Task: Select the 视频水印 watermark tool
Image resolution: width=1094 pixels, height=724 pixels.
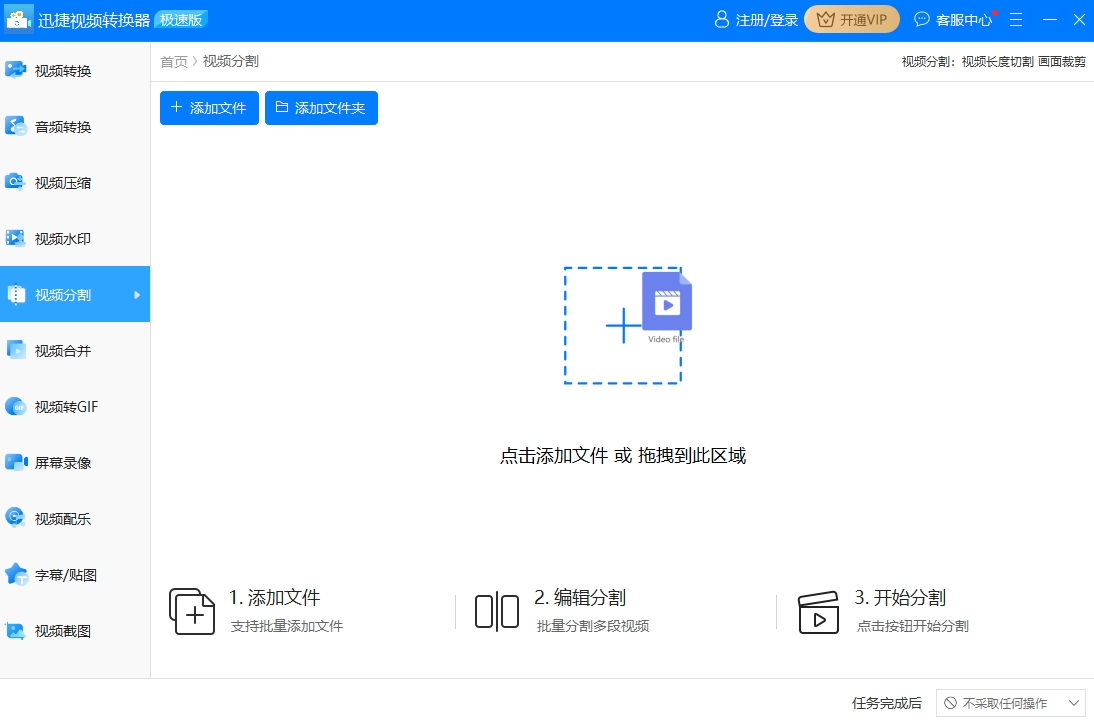Action: click(60, 238)
